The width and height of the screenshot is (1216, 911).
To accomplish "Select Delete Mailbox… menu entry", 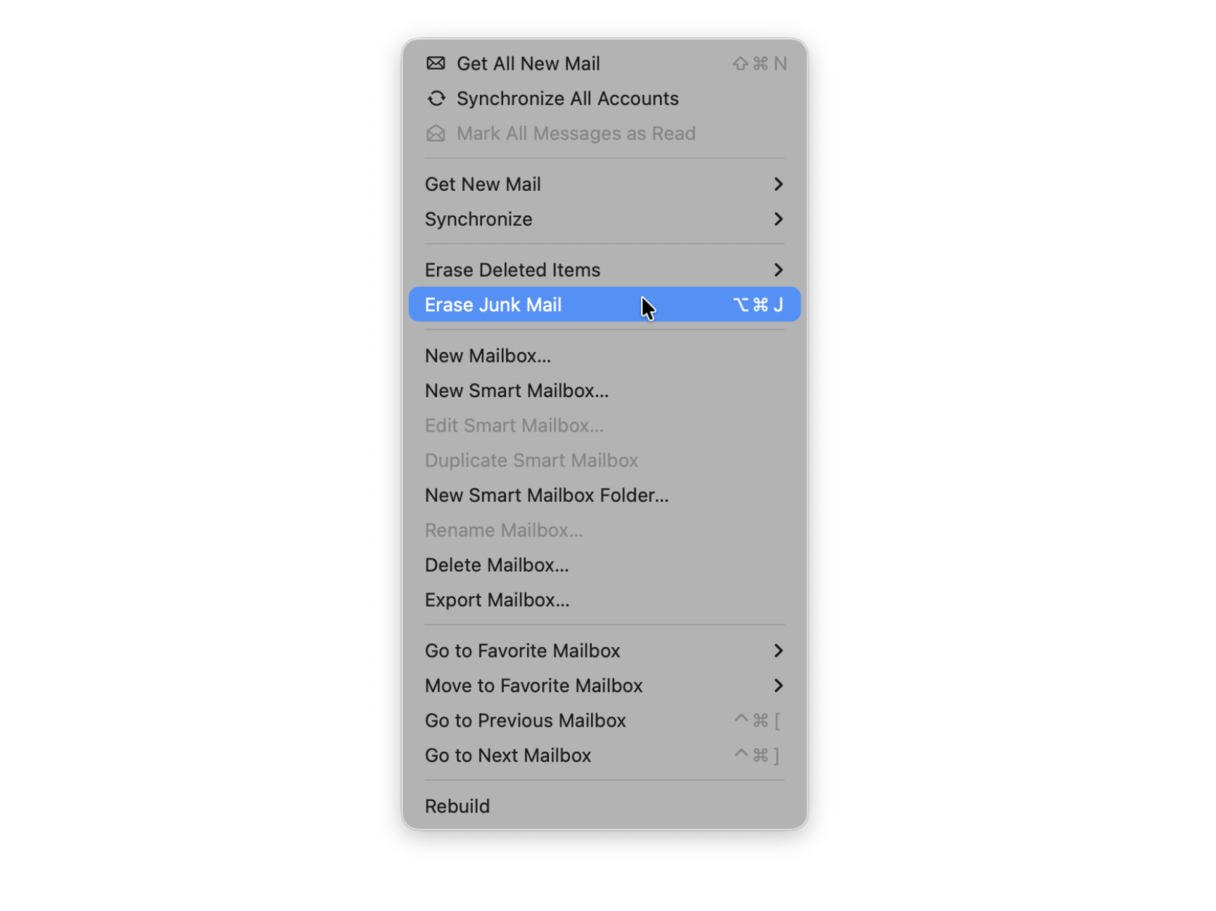I will pos(605,566).
